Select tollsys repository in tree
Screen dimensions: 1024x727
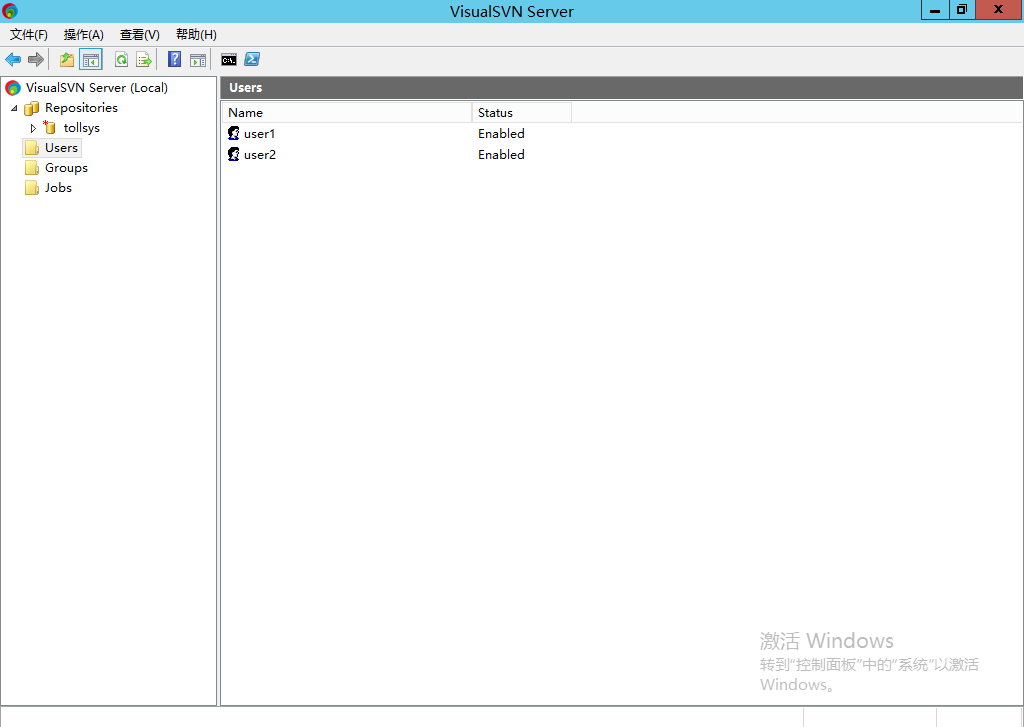point(82,128)
